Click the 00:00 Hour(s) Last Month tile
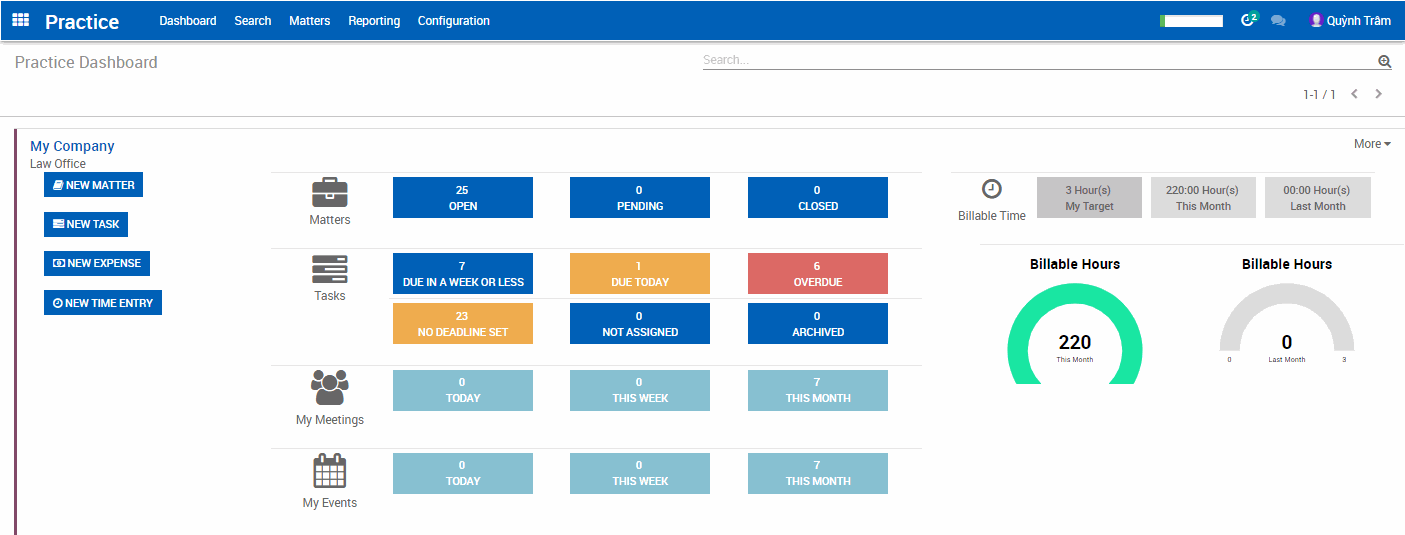 [x=1318, y=197]
